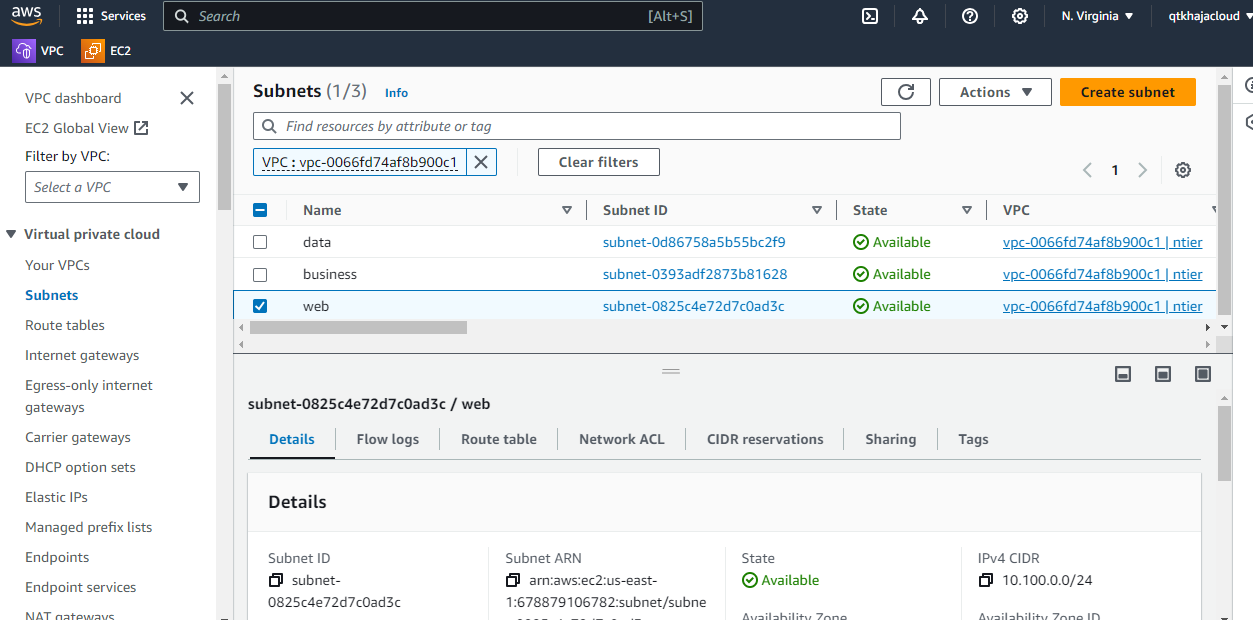Screen dimensions: 1253x620
Task: Refresh the subnets list
Action: pos(905,91)
